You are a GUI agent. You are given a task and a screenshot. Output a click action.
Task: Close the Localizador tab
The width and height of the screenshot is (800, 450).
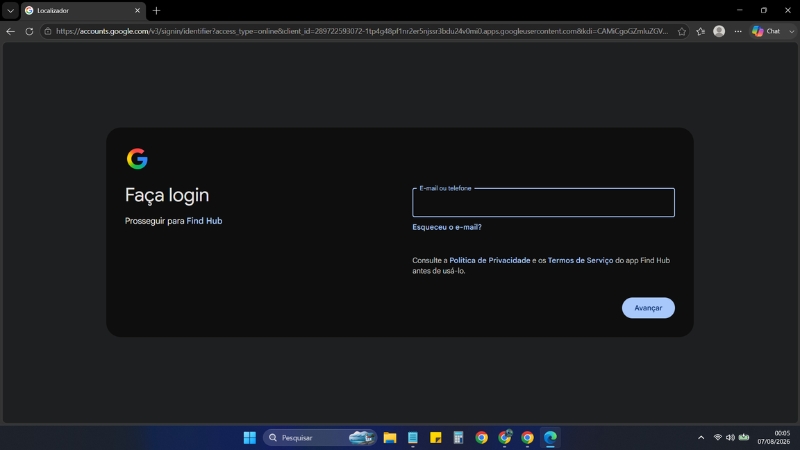coord(137,10)
